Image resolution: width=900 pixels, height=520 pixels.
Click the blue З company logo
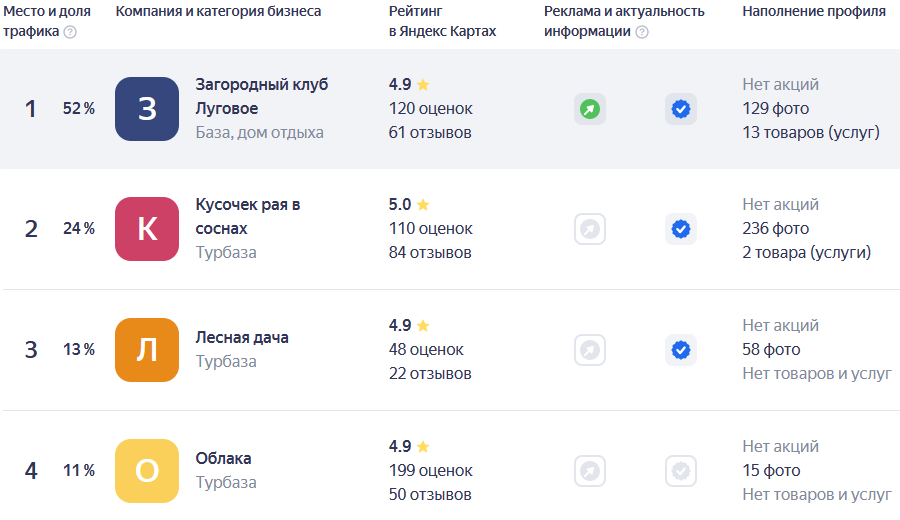[147, 108]
